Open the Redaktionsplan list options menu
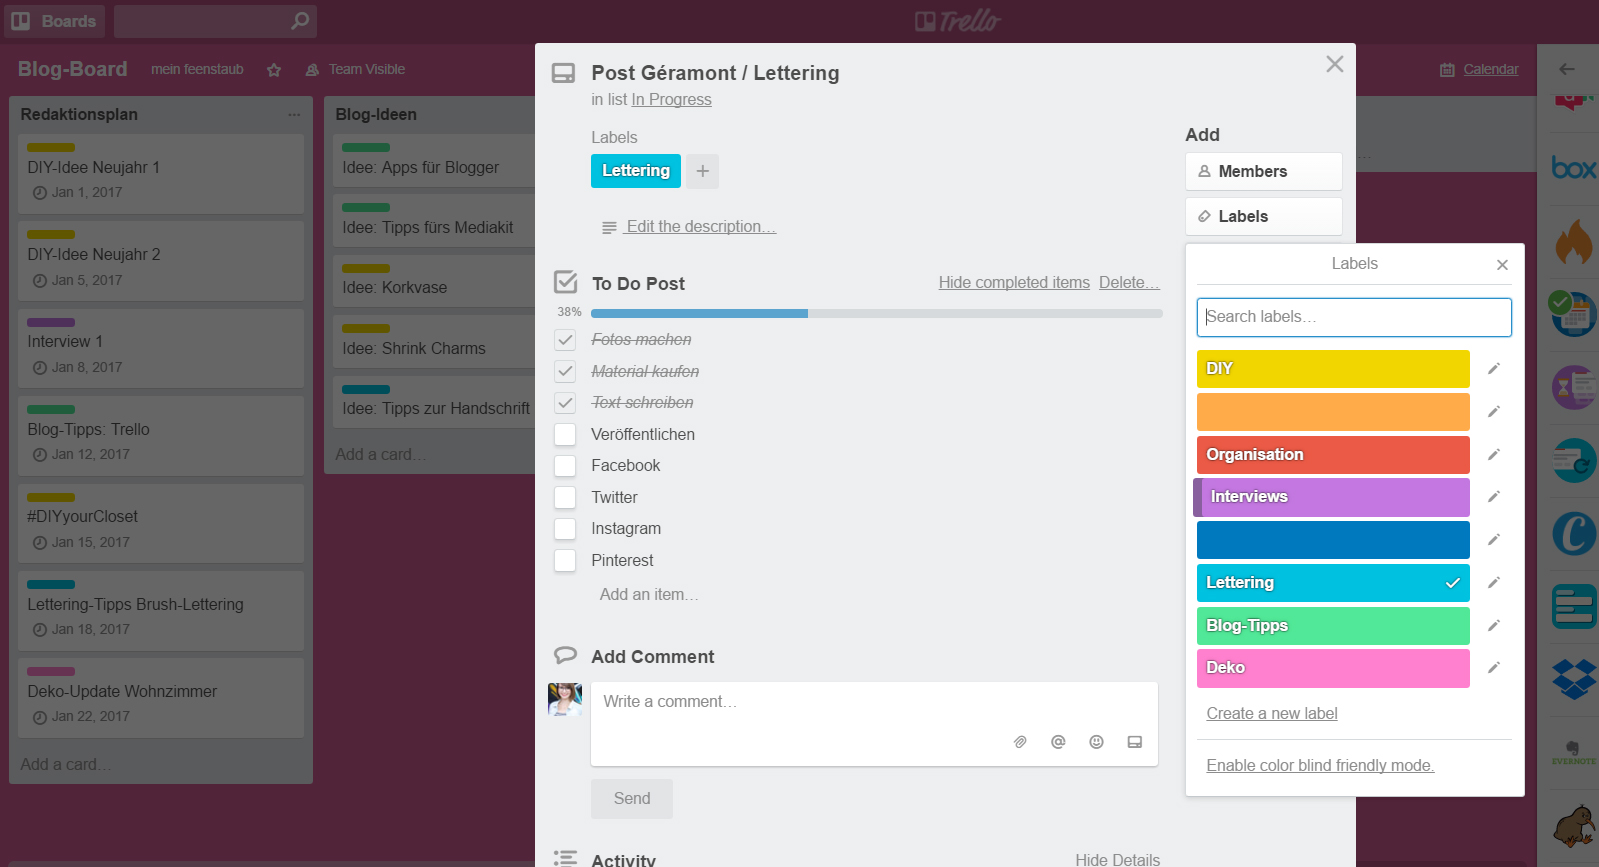The height and width of the screenshot is (867, 1599). (294, 115)
